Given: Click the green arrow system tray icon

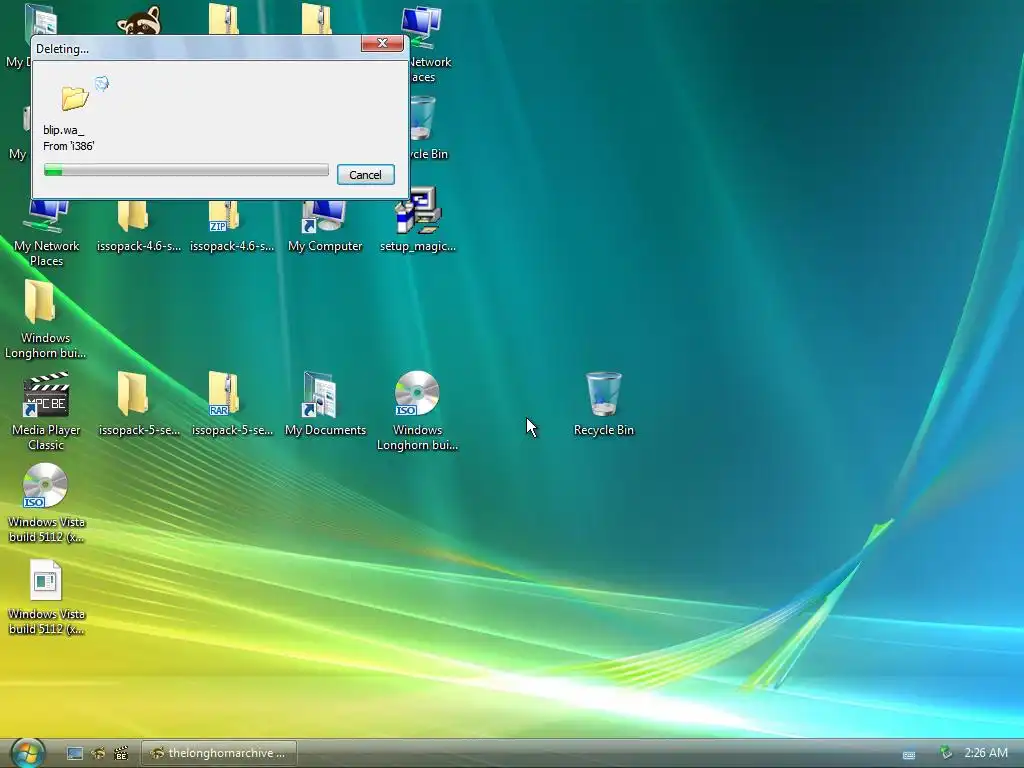Looking at the screenshot, I should pyautogui.click(x=945, y=752).
